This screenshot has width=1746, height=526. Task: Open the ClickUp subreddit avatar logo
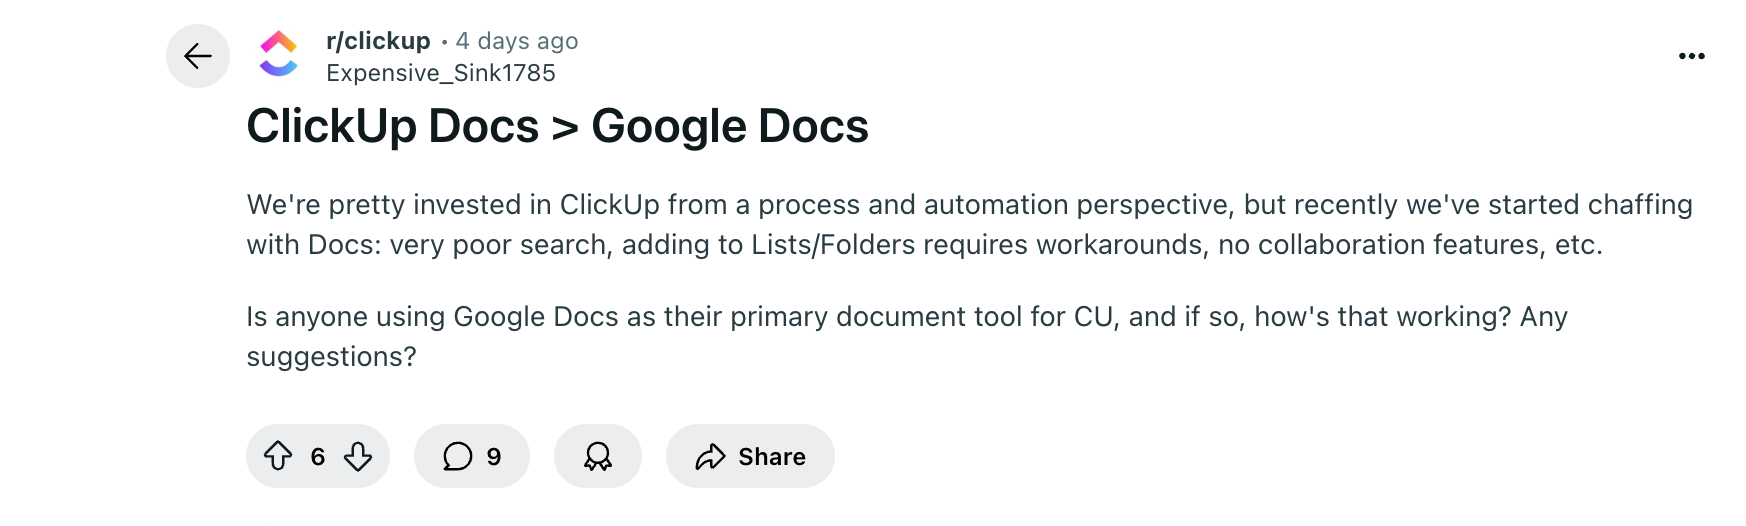coord(279,55)
